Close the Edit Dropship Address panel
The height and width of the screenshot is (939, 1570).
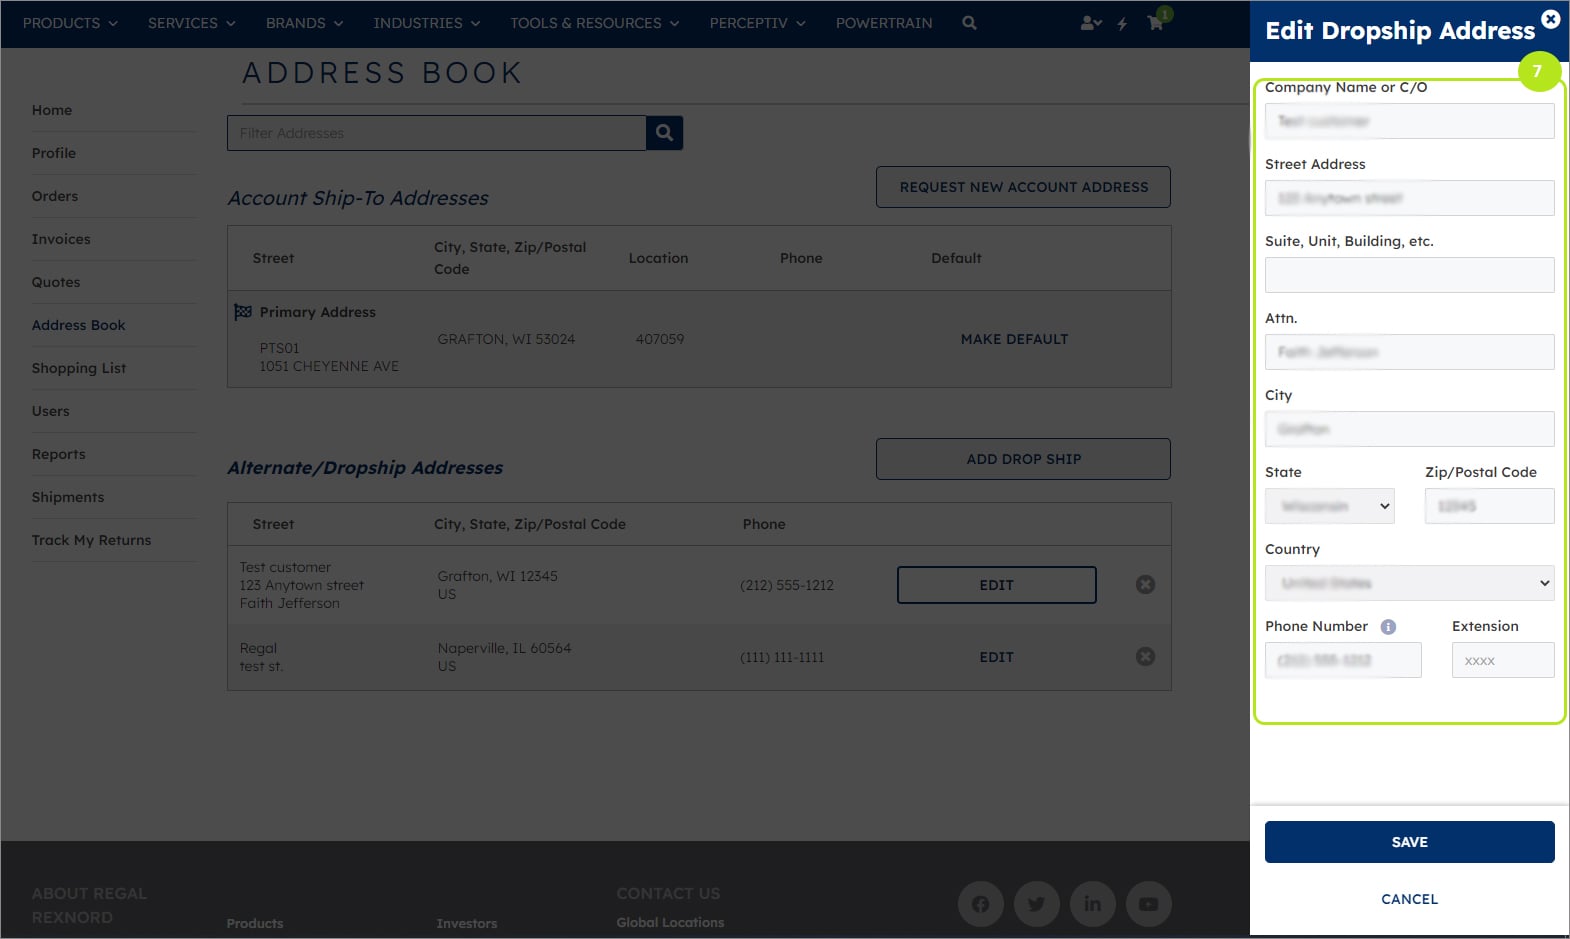tap(1550, 18)
